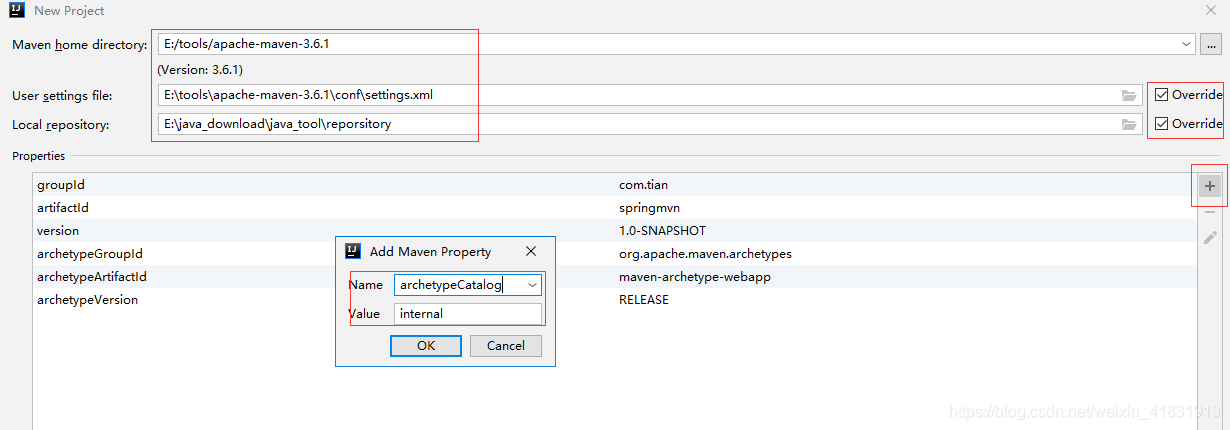
Task: Toggle Override for User settings file
Action: pyautogui.click(x=1160, y=95)
